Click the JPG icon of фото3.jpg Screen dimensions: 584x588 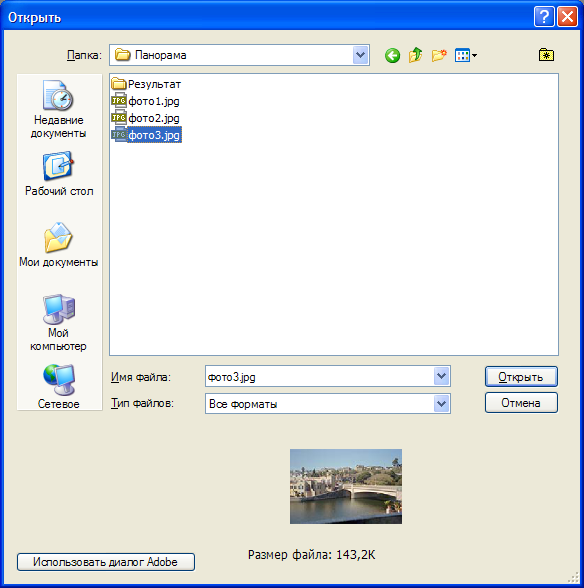pyautogui.click(x=119, y=135)
